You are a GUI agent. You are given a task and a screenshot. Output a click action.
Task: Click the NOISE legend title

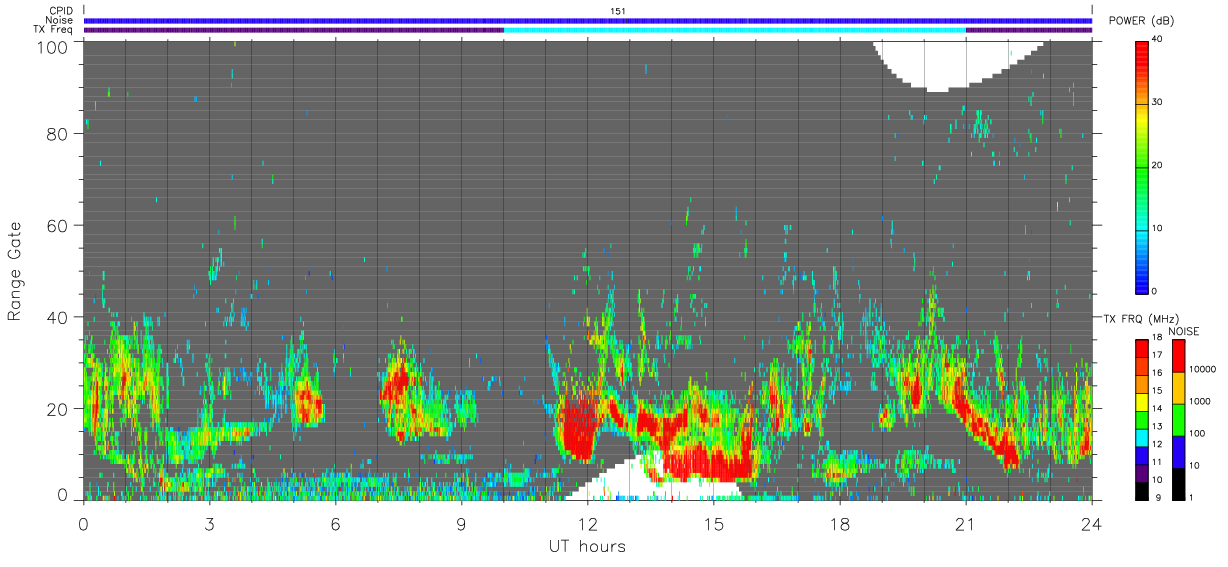(x=1184, y=331)
